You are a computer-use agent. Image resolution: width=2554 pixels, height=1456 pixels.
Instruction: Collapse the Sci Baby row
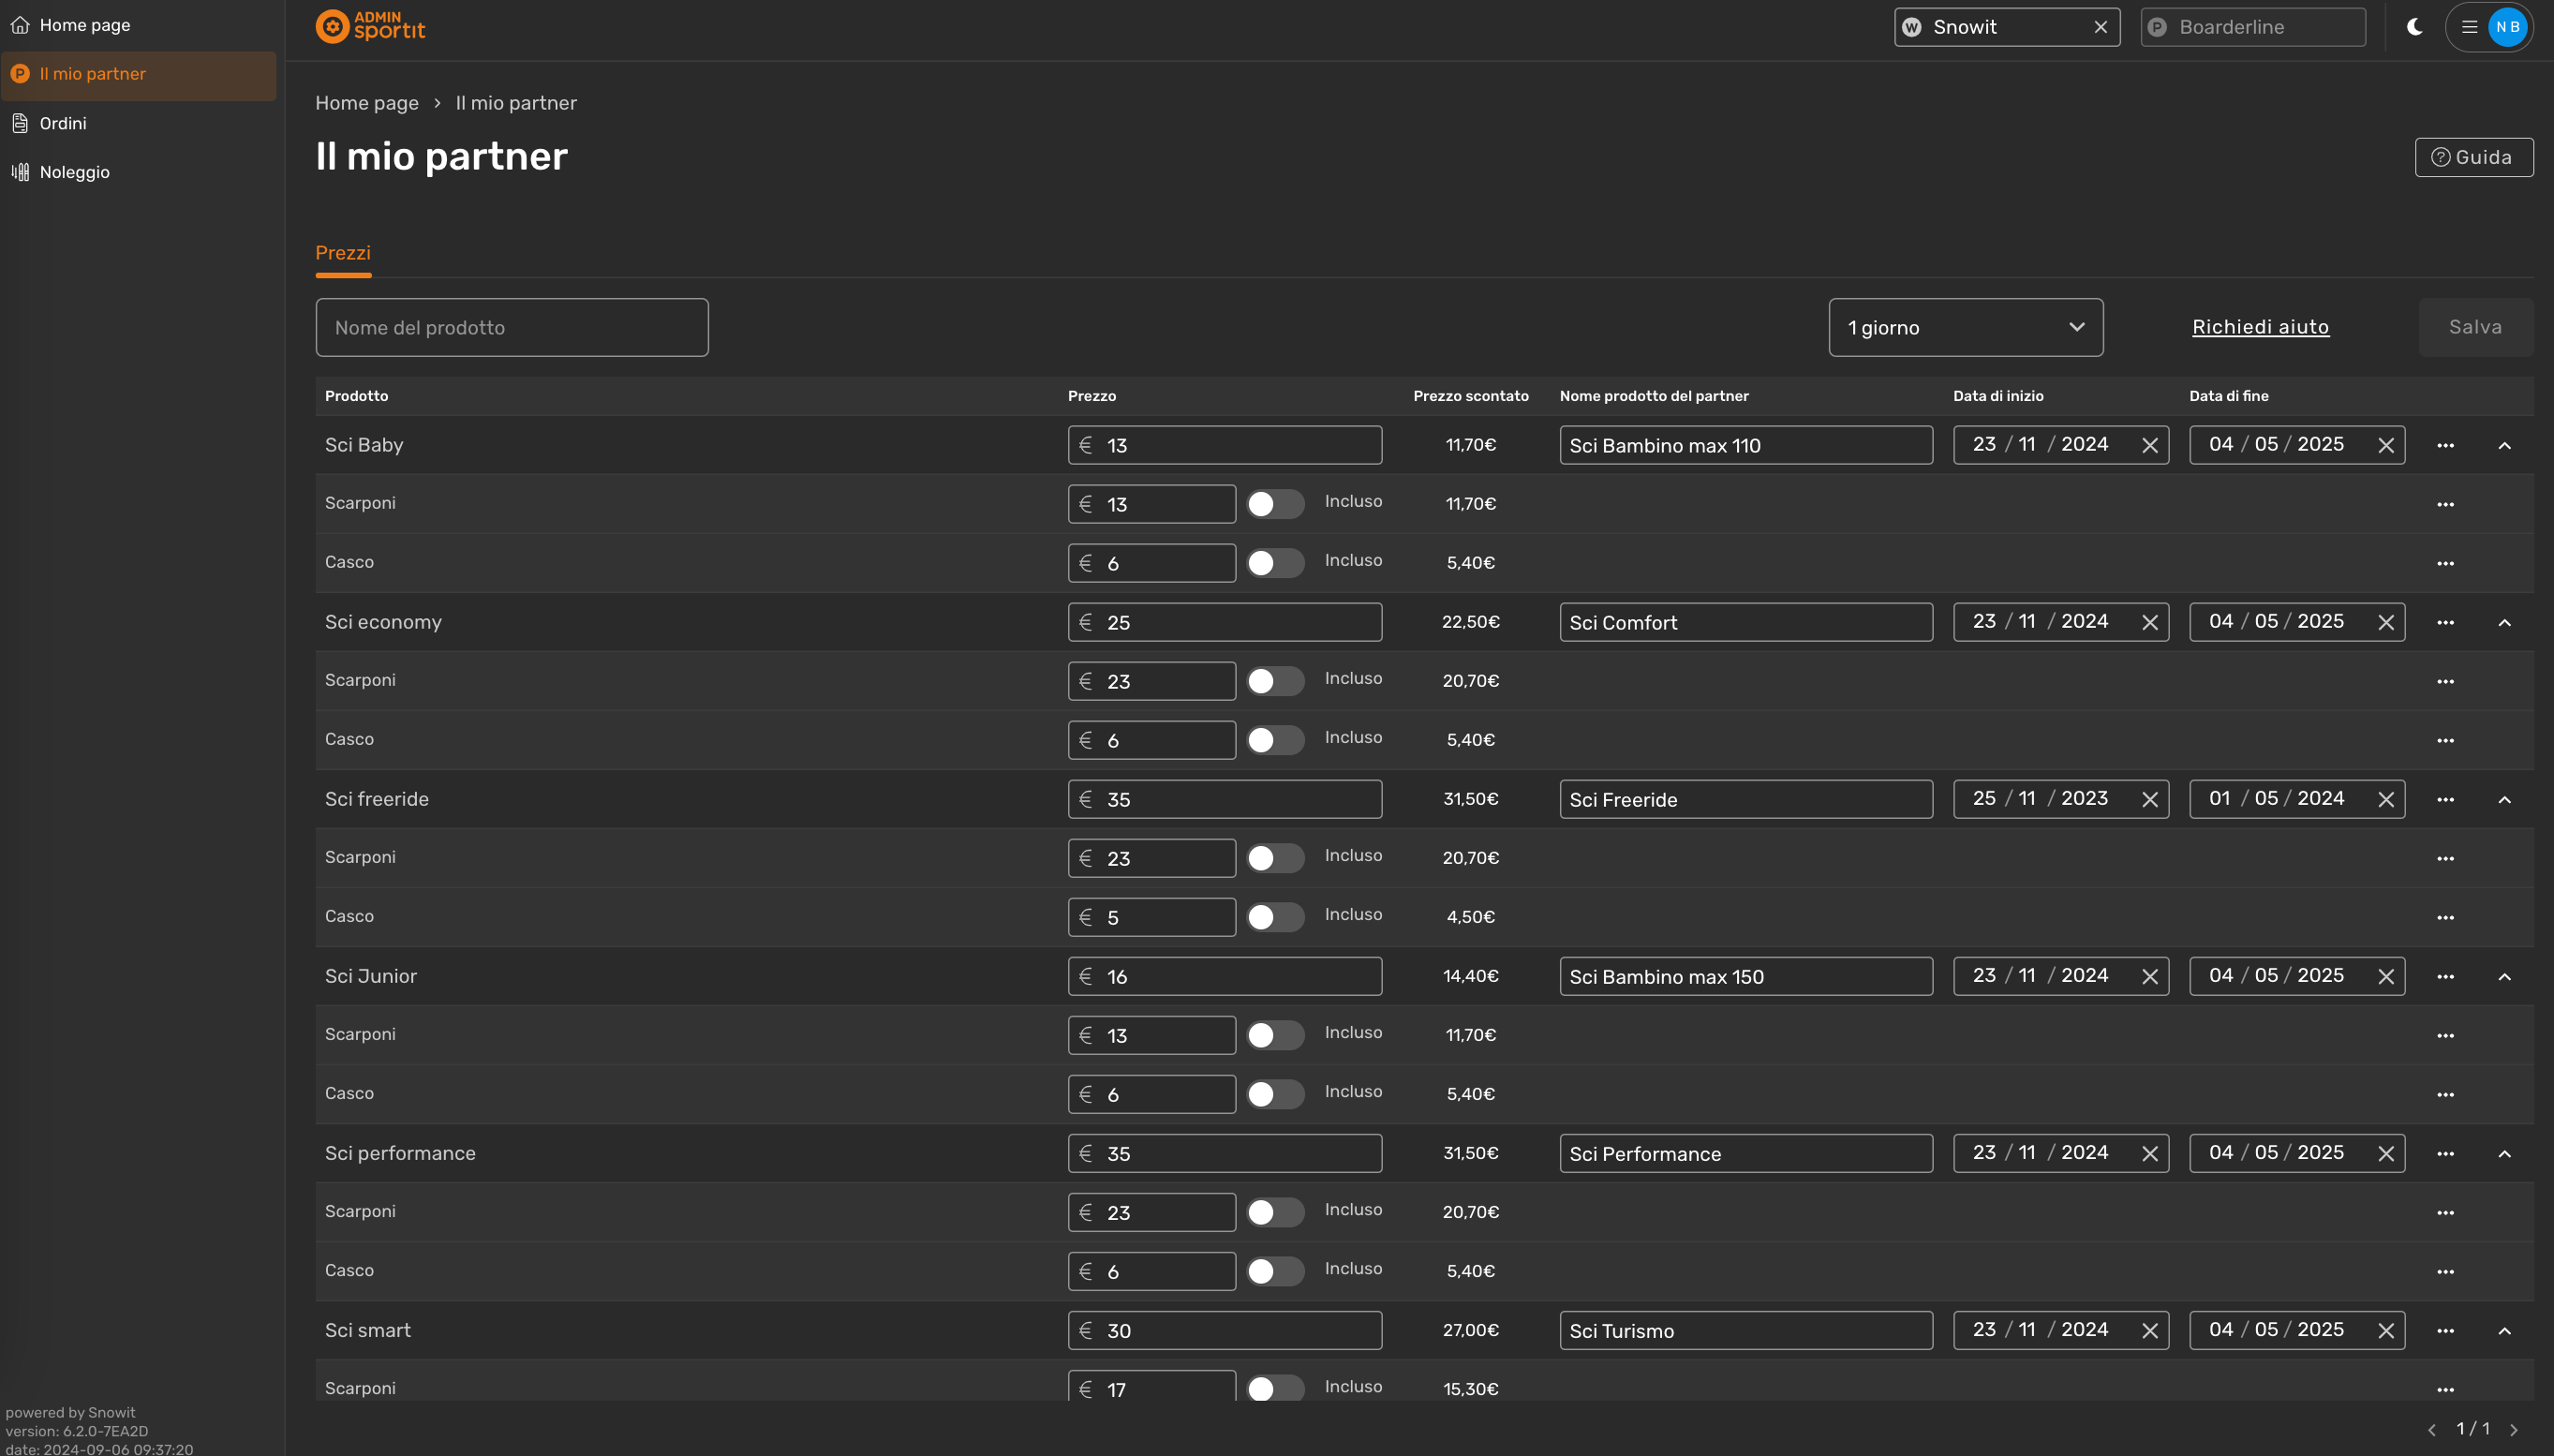click(2504, 446)
